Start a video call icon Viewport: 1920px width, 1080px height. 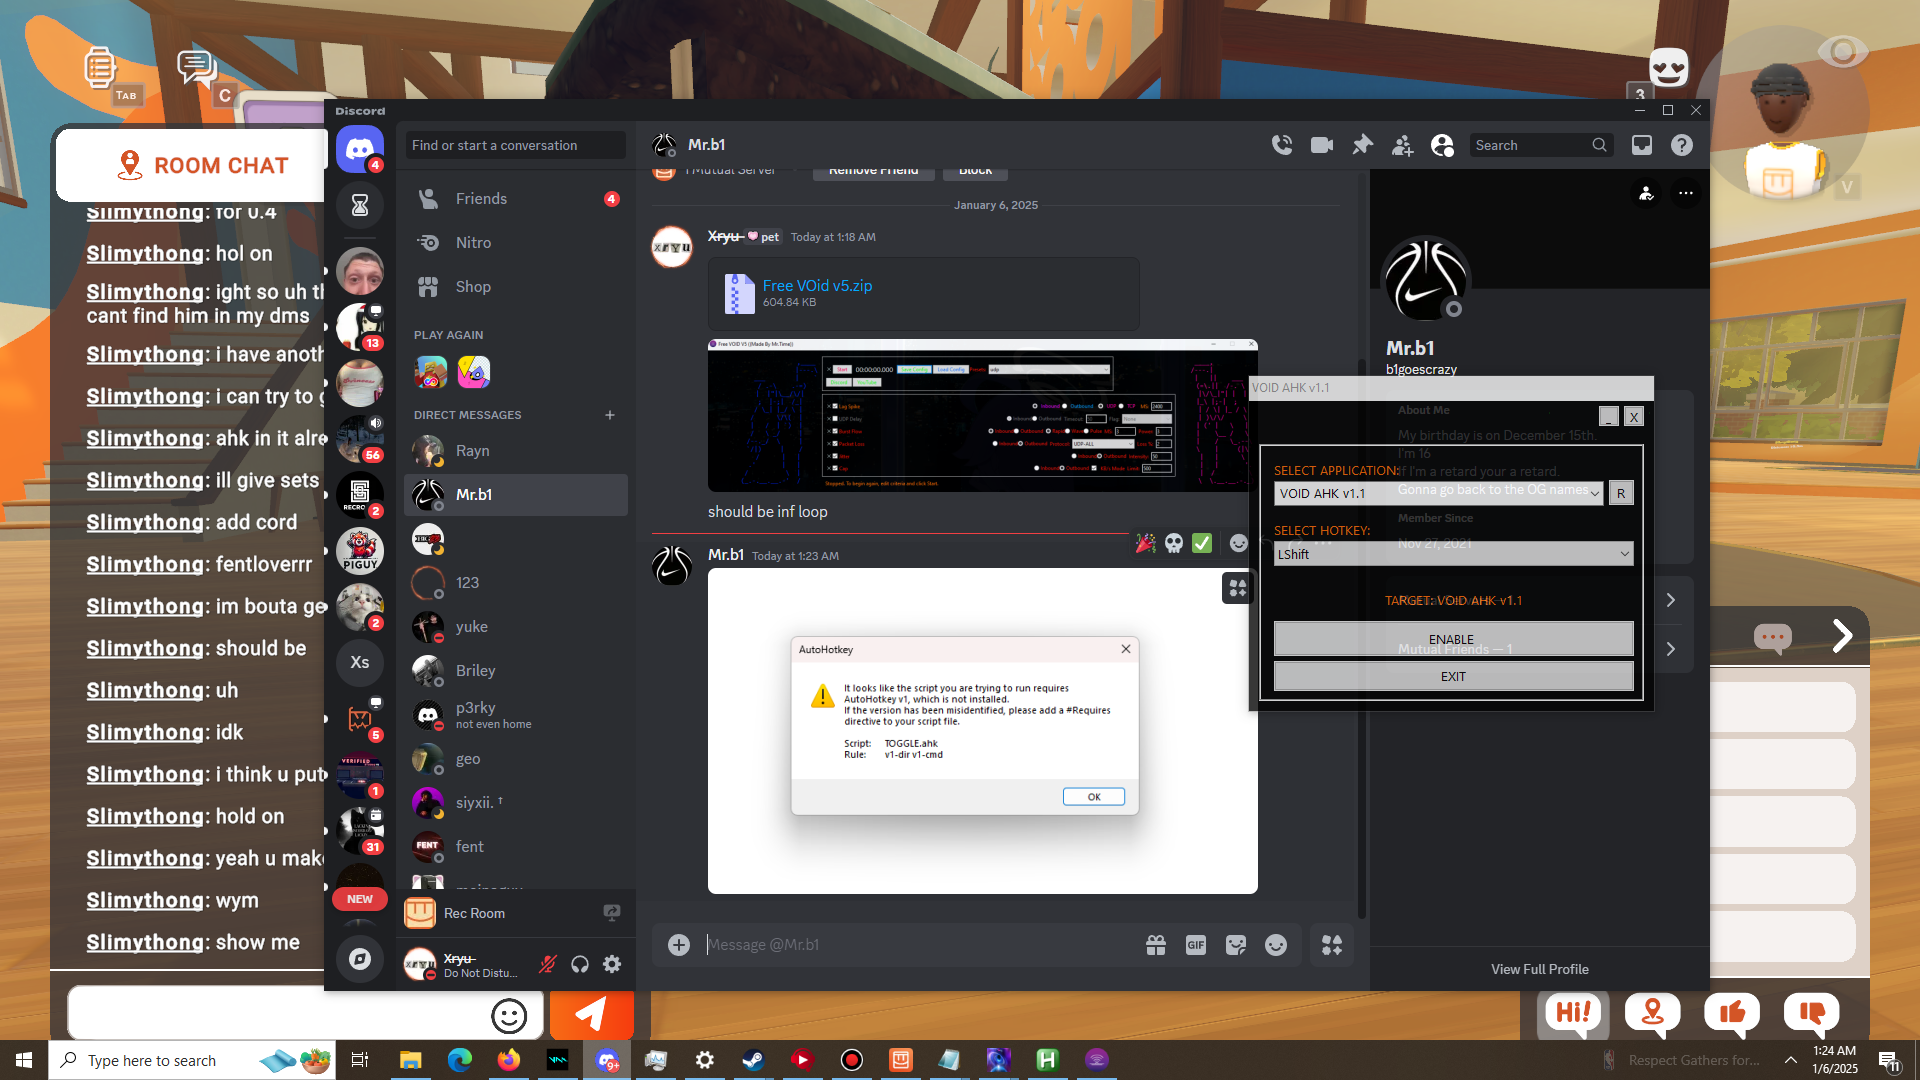(1322, 145)
